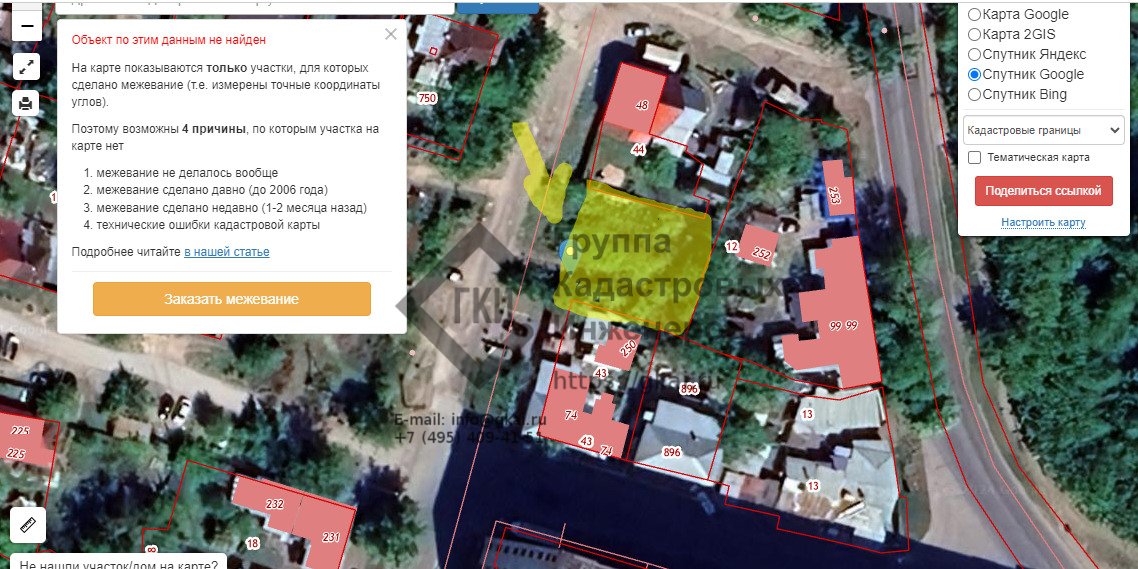
Task: Open Настроить карту link
Action: pos(1044,222)
